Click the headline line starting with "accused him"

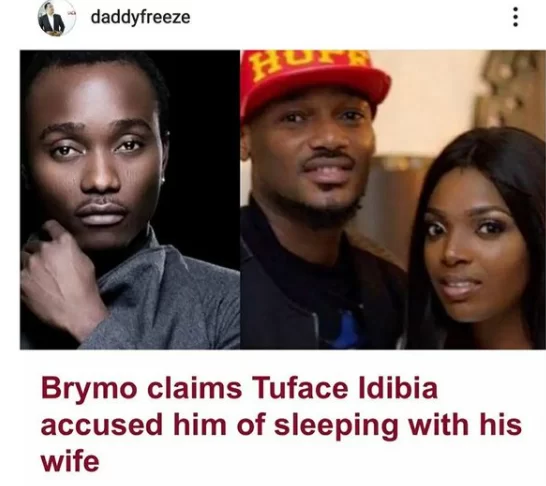click(281, 425)
